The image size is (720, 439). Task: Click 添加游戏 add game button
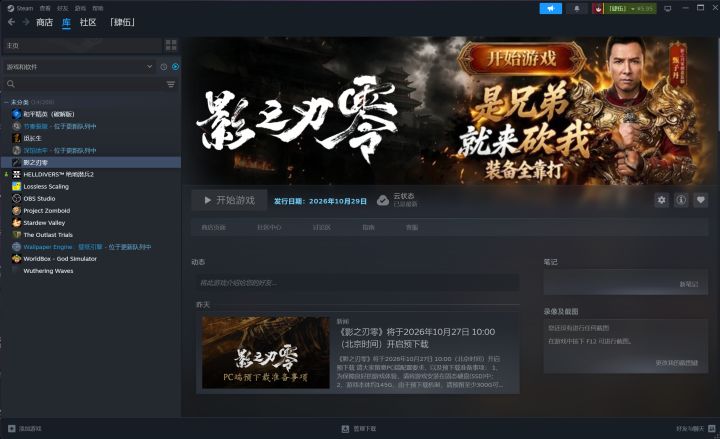(x=25, y=428)
